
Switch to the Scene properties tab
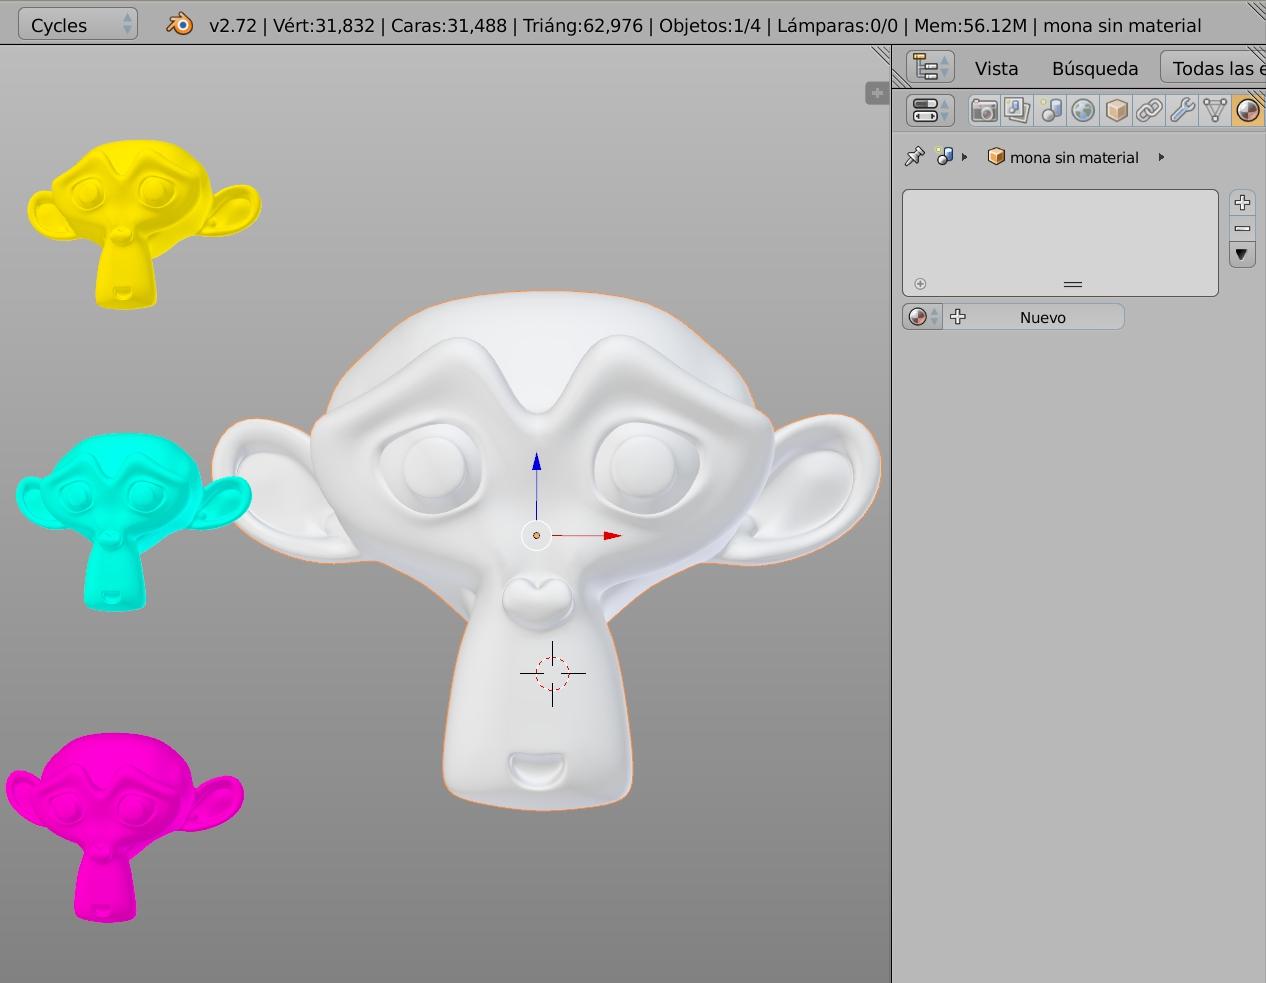tap(1050, 111)
